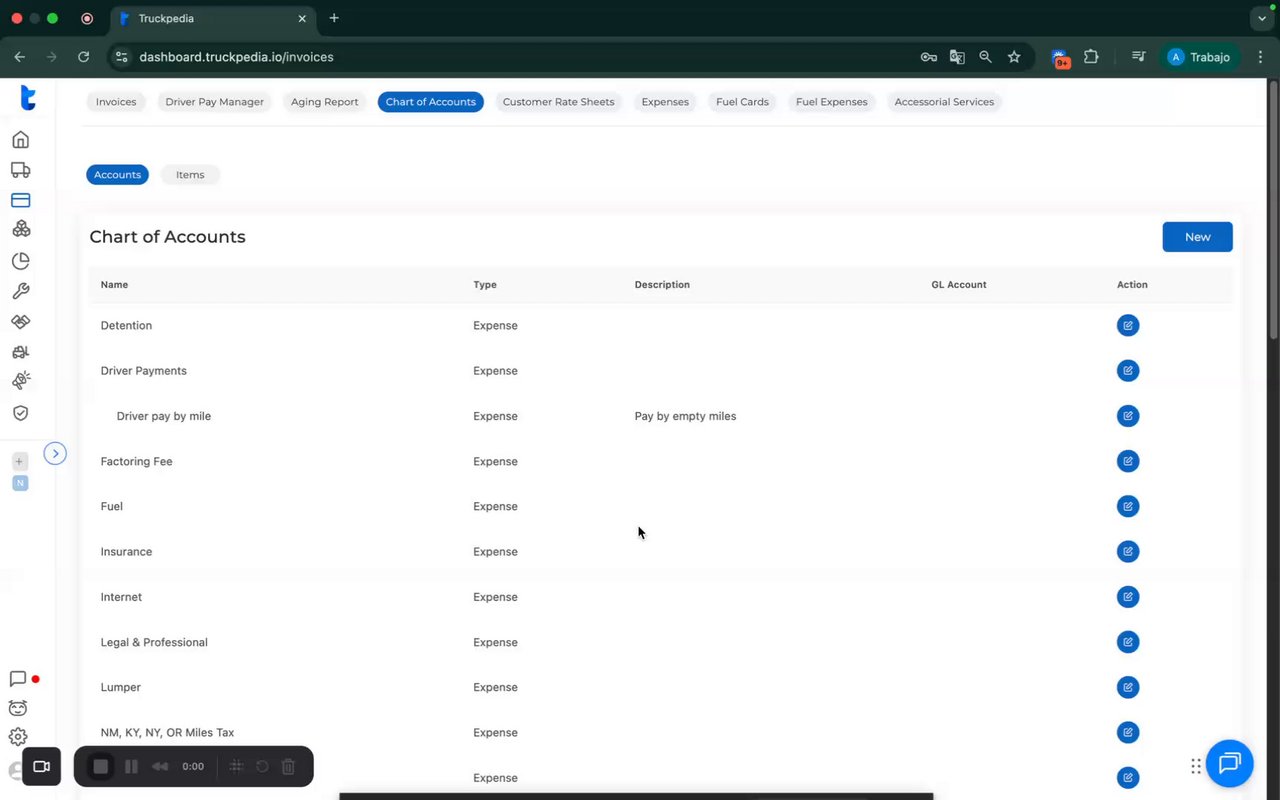Edit the Driver pay by mile account
1280x800 pixels.
click(x=1128, y=416)
